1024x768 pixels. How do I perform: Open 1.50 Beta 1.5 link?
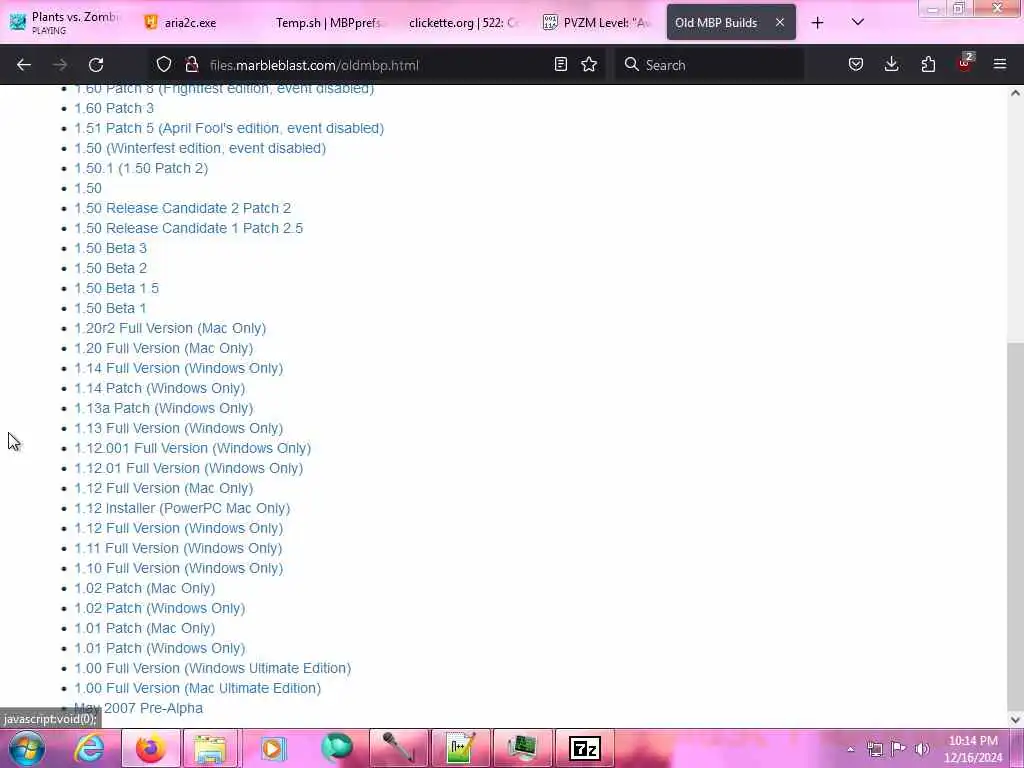tap(116, 288)
